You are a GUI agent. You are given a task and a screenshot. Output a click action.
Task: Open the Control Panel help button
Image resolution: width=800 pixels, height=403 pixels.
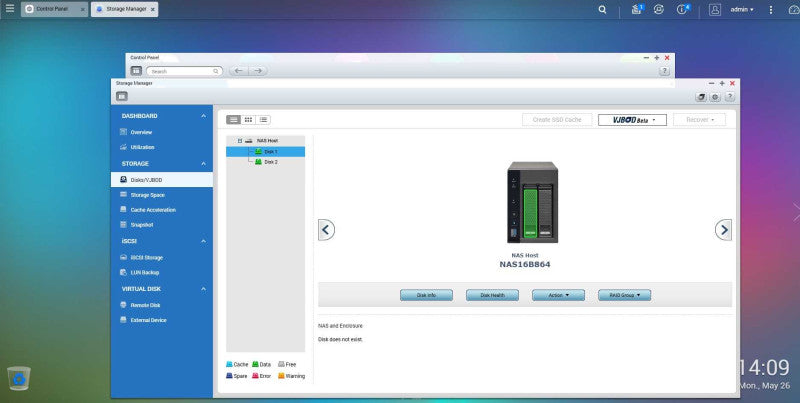[664, 71]
